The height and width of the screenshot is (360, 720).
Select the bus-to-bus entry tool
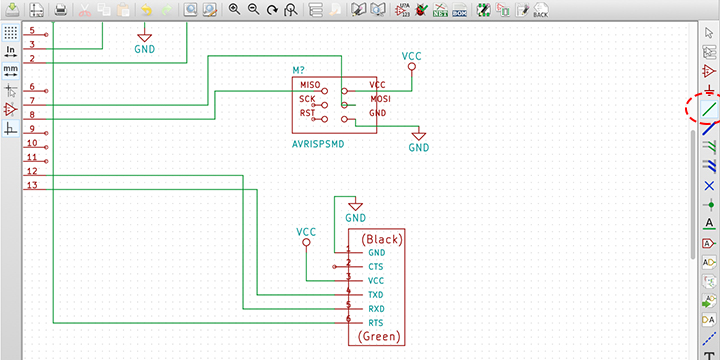tap(709, 167)
